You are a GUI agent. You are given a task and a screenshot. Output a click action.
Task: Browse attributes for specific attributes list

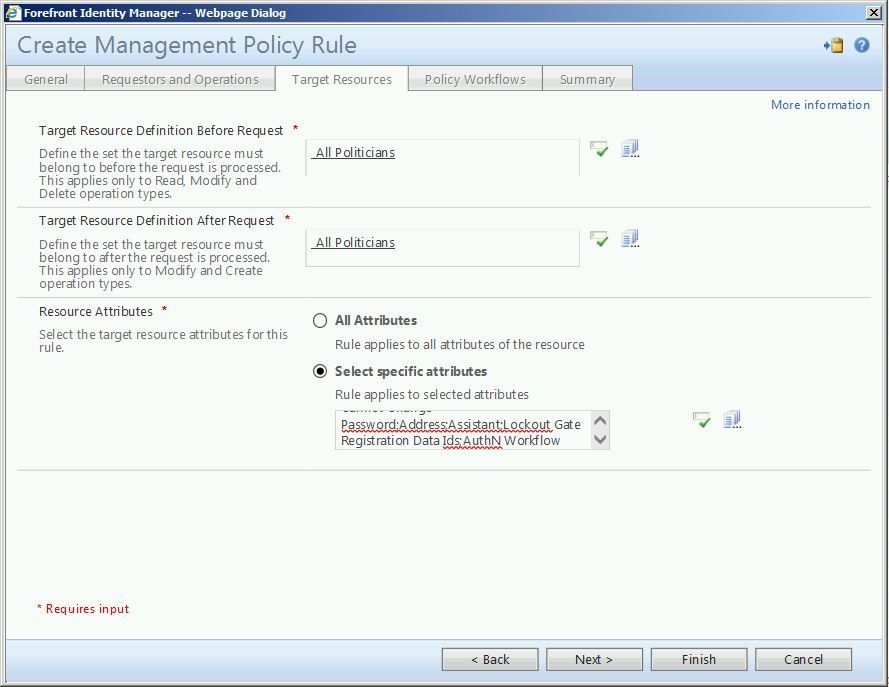coord(732,420)
